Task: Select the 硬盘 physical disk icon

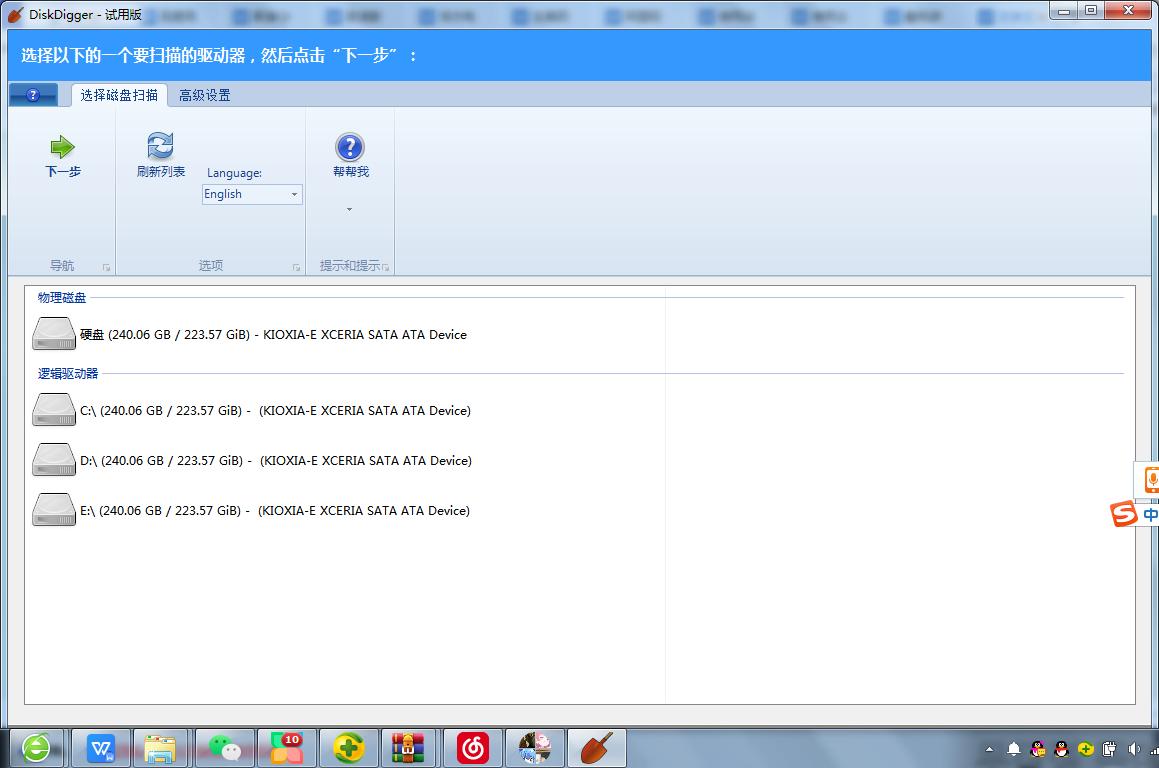Action: pyautogui.click(x=53, y=333)
